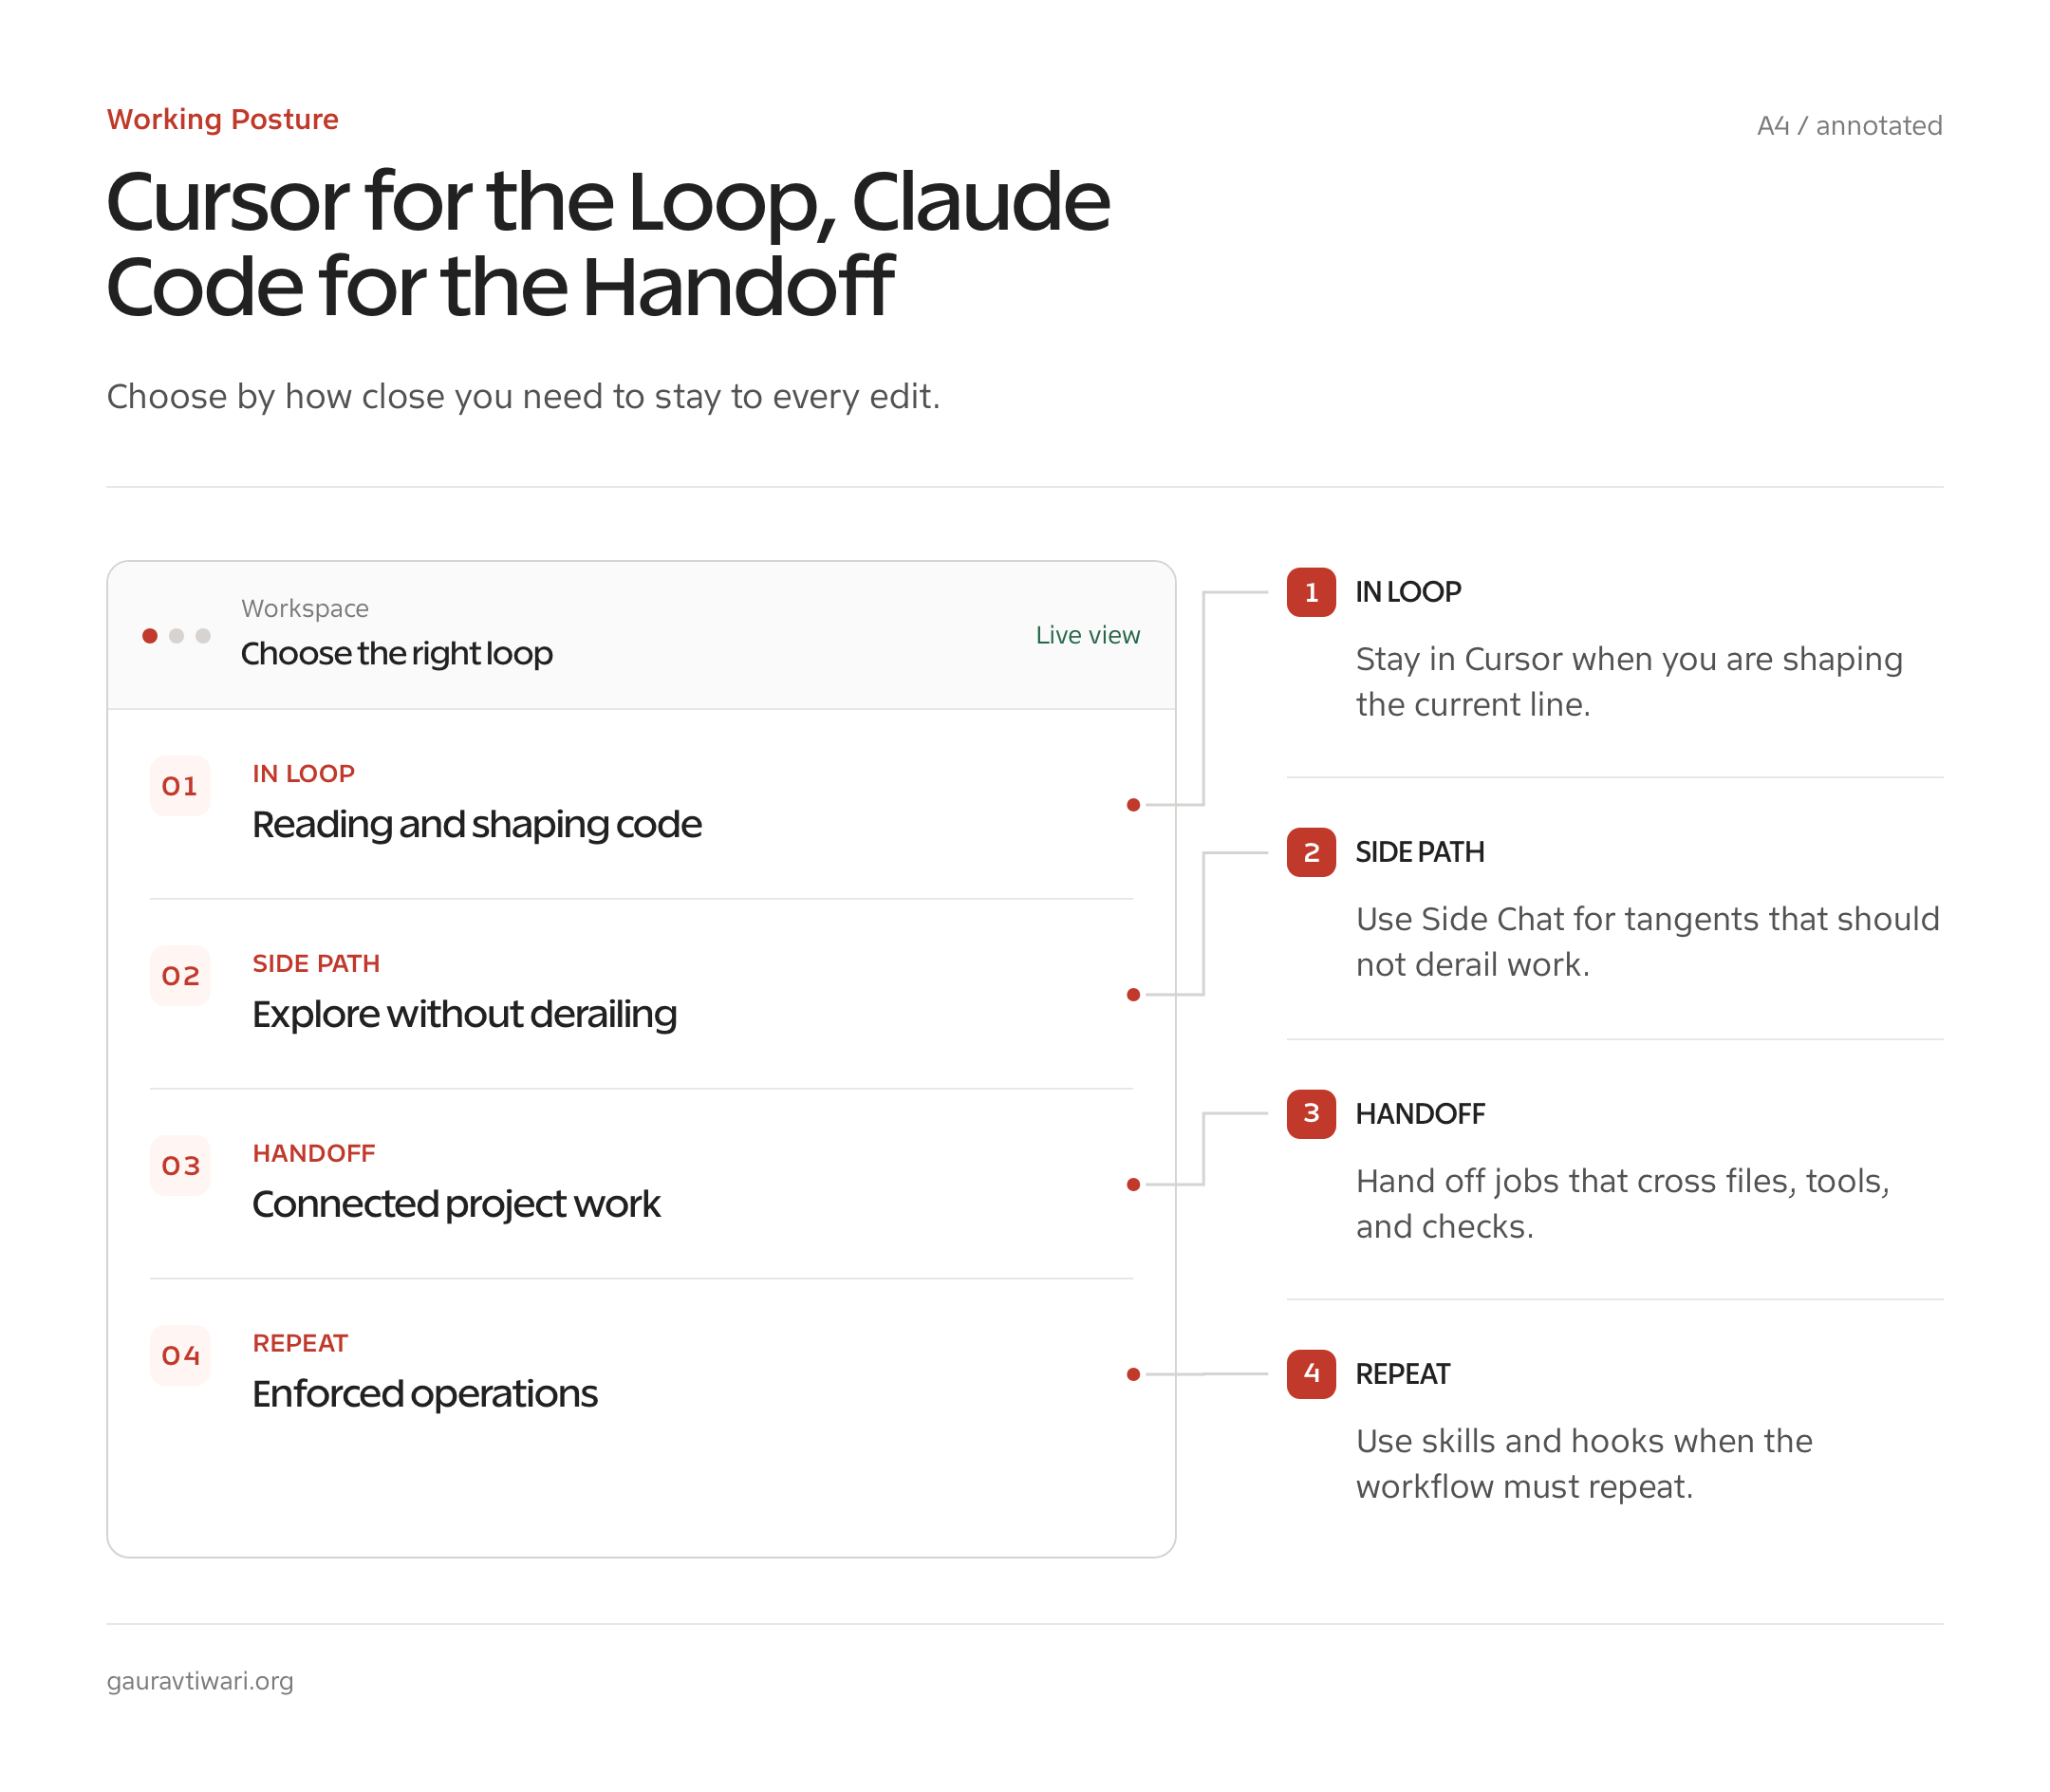Click the 01 number badge

pyautogui.click(x=180, y=786)
